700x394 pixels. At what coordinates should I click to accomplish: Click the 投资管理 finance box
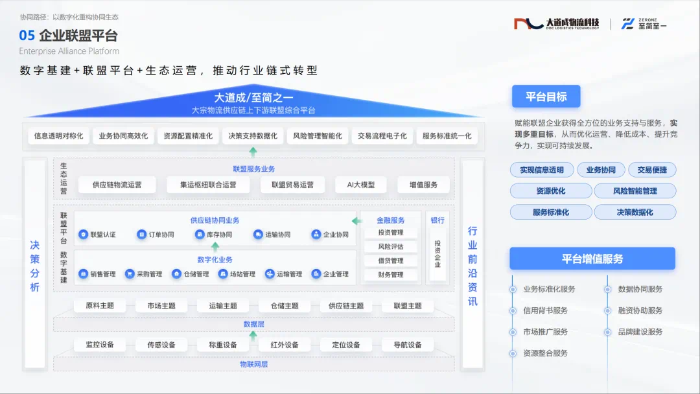(391, 232)
